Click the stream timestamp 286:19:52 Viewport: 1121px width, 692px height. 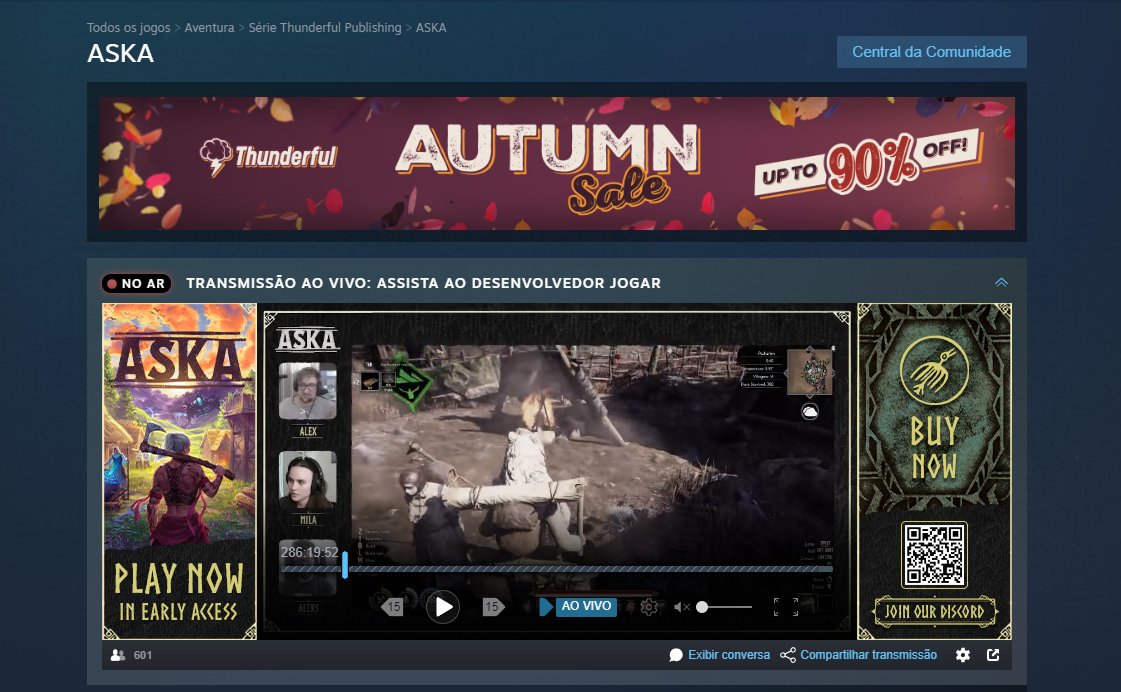click(310, 552)
